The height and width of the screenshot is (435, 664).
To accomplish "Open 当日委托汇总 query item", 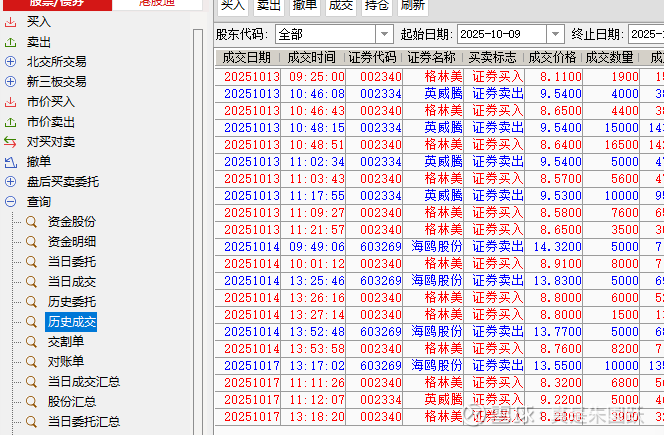I will pyautogui.click(x=84, y=421).
